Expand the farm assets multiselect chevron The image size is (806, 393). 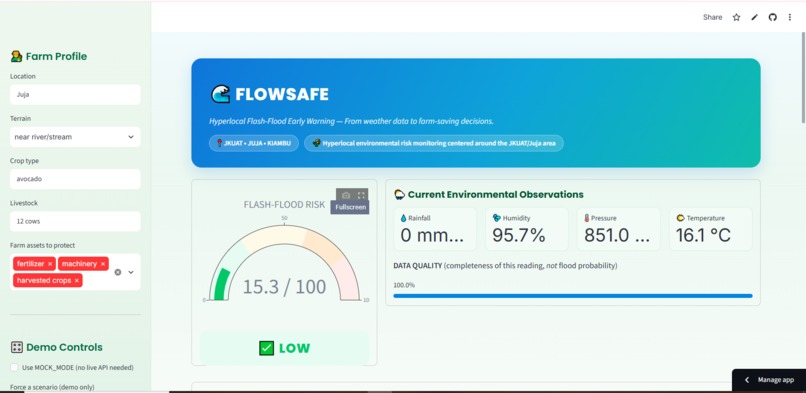(131, 272)
